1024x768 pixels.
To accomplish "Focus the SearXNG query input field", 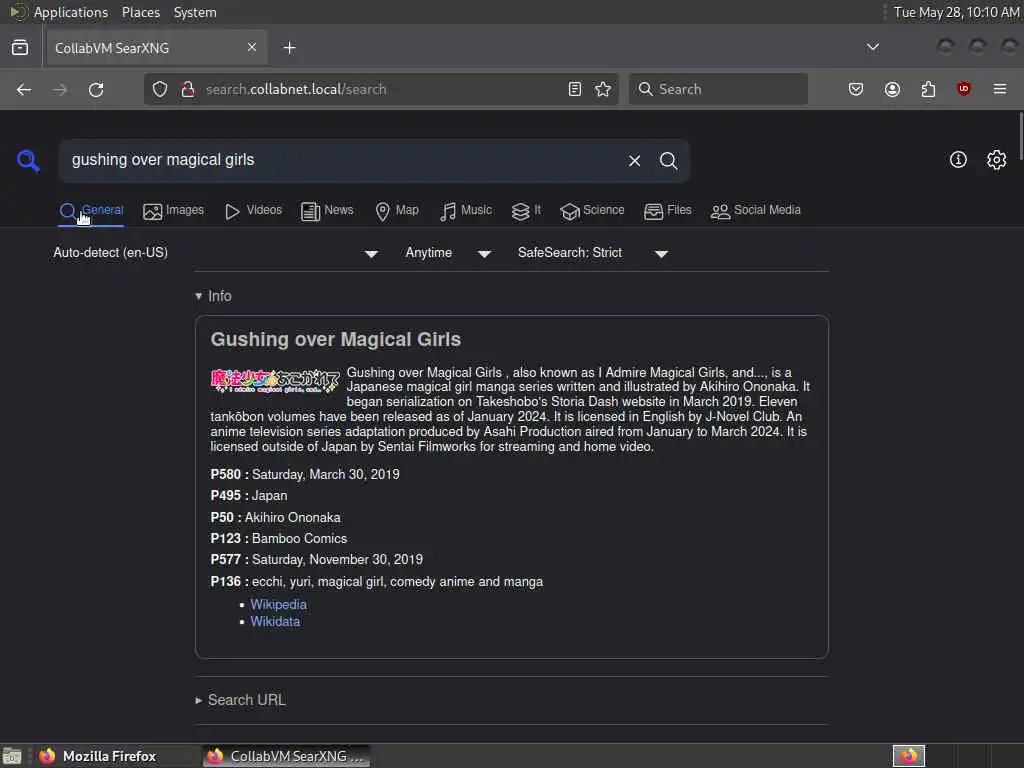I will point(343,161).
